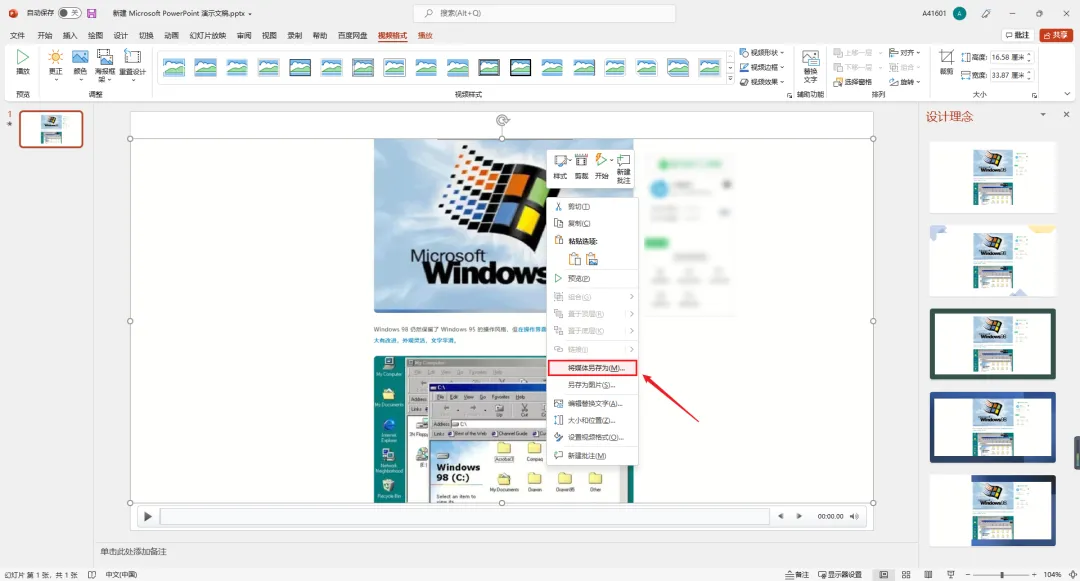
Task: Open Design Ideas pane options dropdown
Action: 1043,115
